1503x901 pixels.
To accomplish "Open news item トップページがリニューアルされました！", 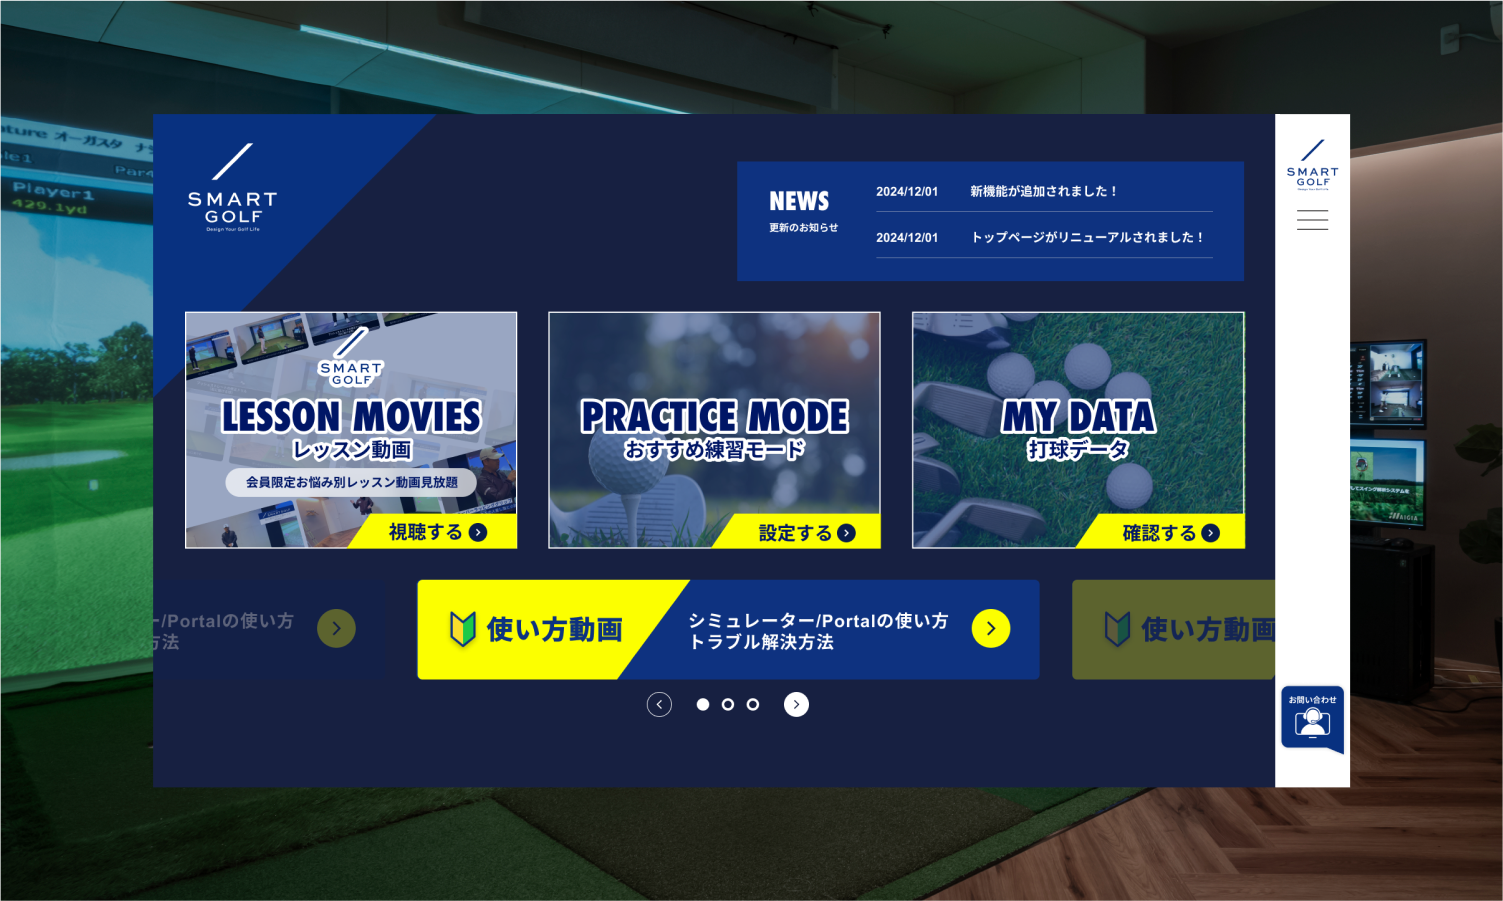I will click(x=1044, y=237).
